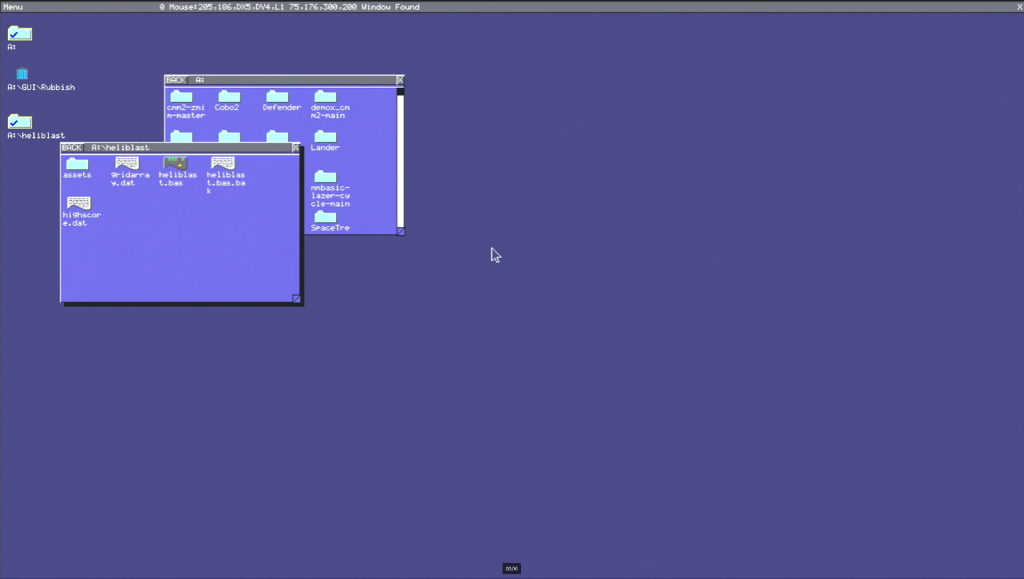Open the assets folder
Viewport: 1024px width, 579px height.
pyautogui.click(x=77, y=163)
